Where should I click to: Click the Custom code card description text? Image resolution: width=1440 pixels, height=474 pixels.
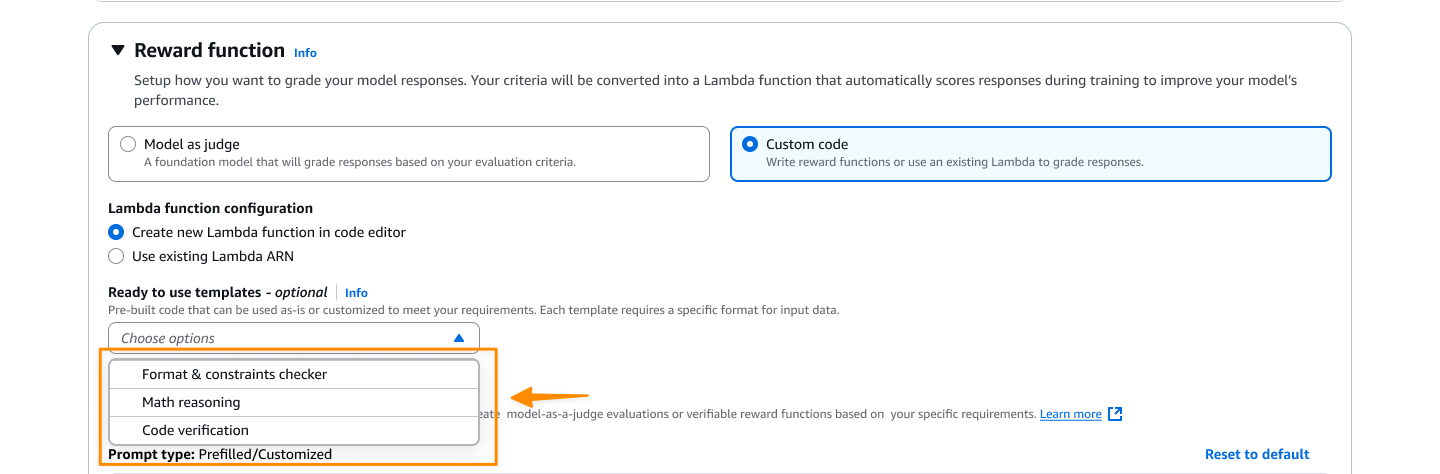[x=954, y=162]
